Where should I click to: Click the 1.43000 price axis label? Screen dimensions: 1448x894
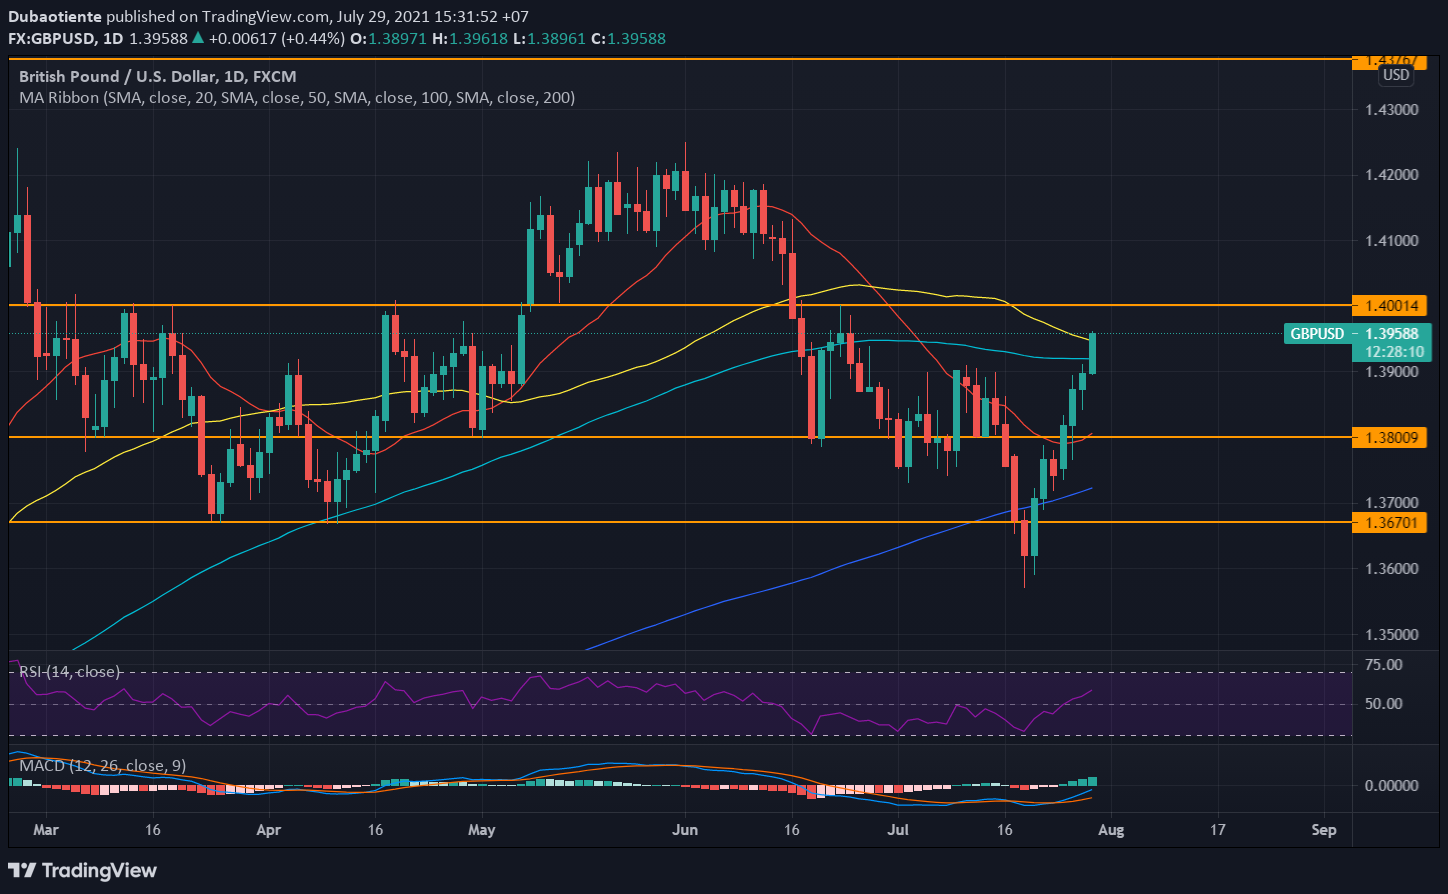tap(1391, 110)
